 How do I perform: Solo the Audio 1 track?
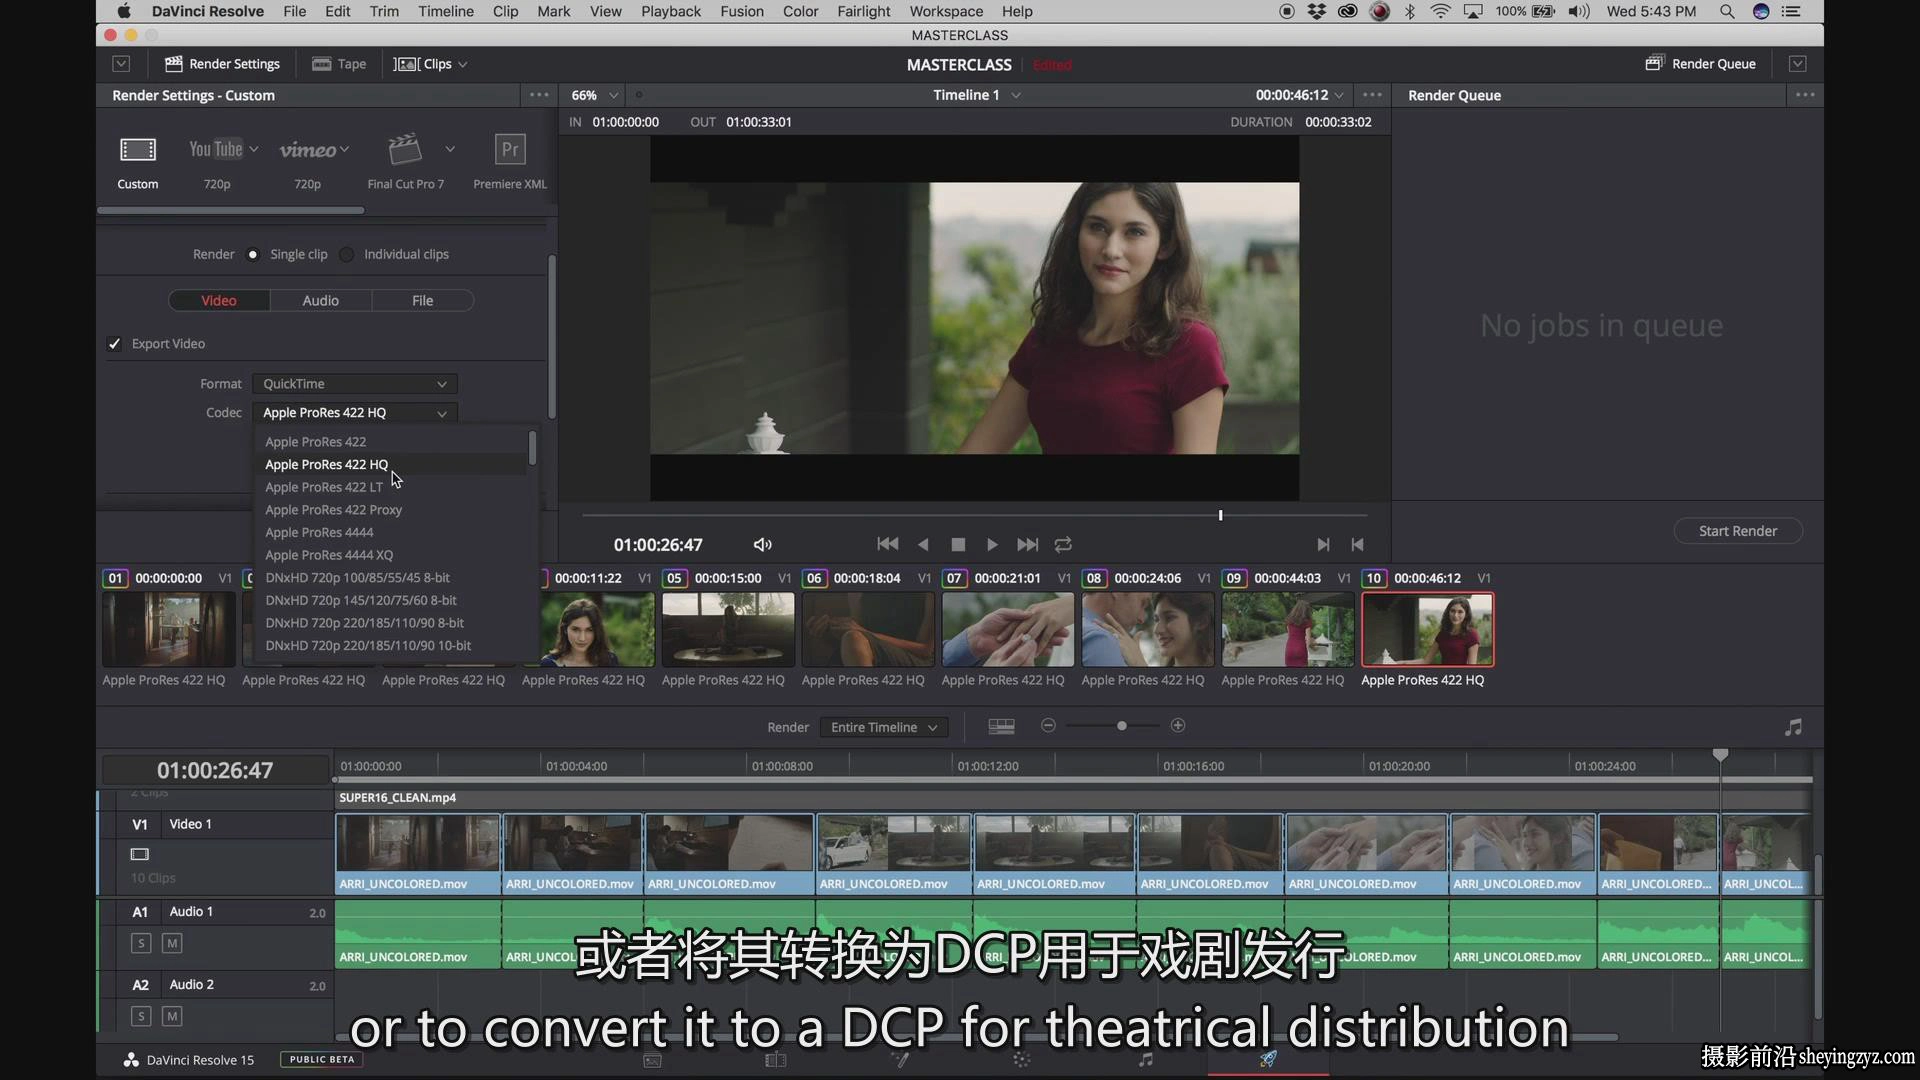pos(141,943)
